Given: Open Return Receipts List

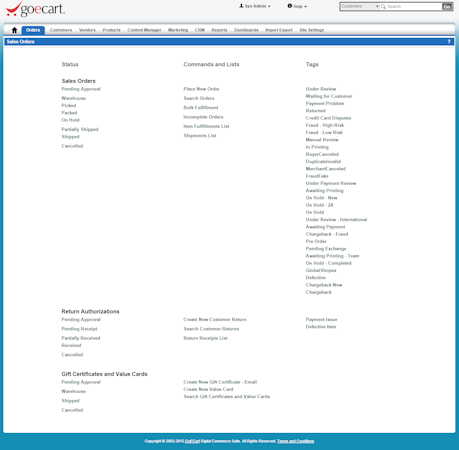Looking at the screenshot, I should click(x=206, y=338).
